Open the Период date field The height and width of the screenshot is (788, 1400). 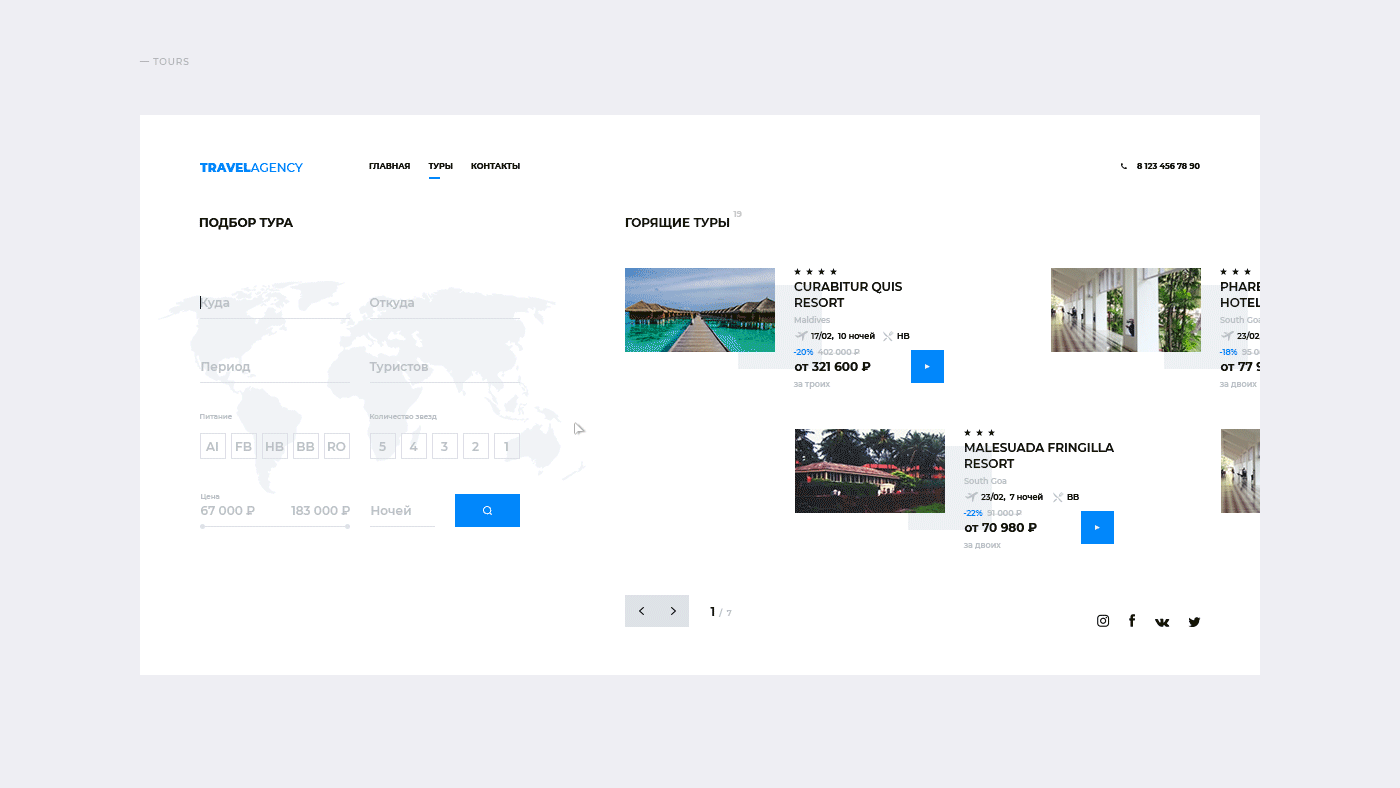tap(275, 367)
